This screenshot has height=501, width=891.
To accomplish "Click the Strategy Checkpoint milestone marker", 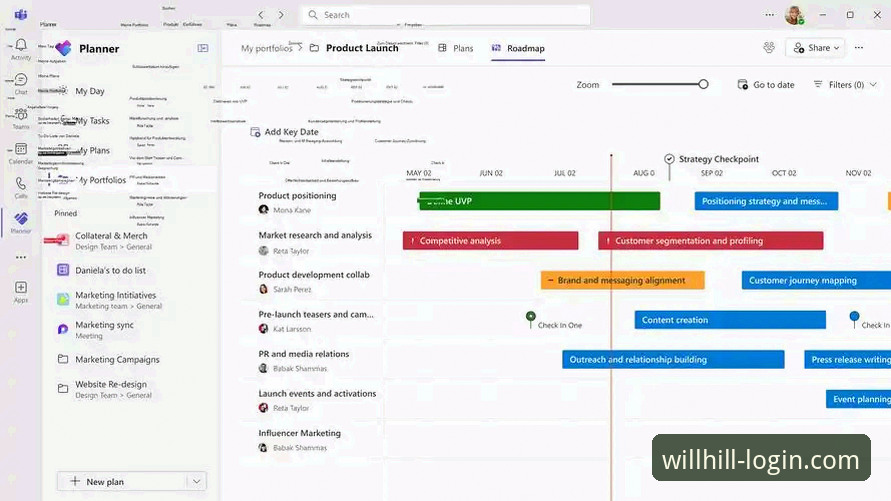I will [x=669, y=159].
